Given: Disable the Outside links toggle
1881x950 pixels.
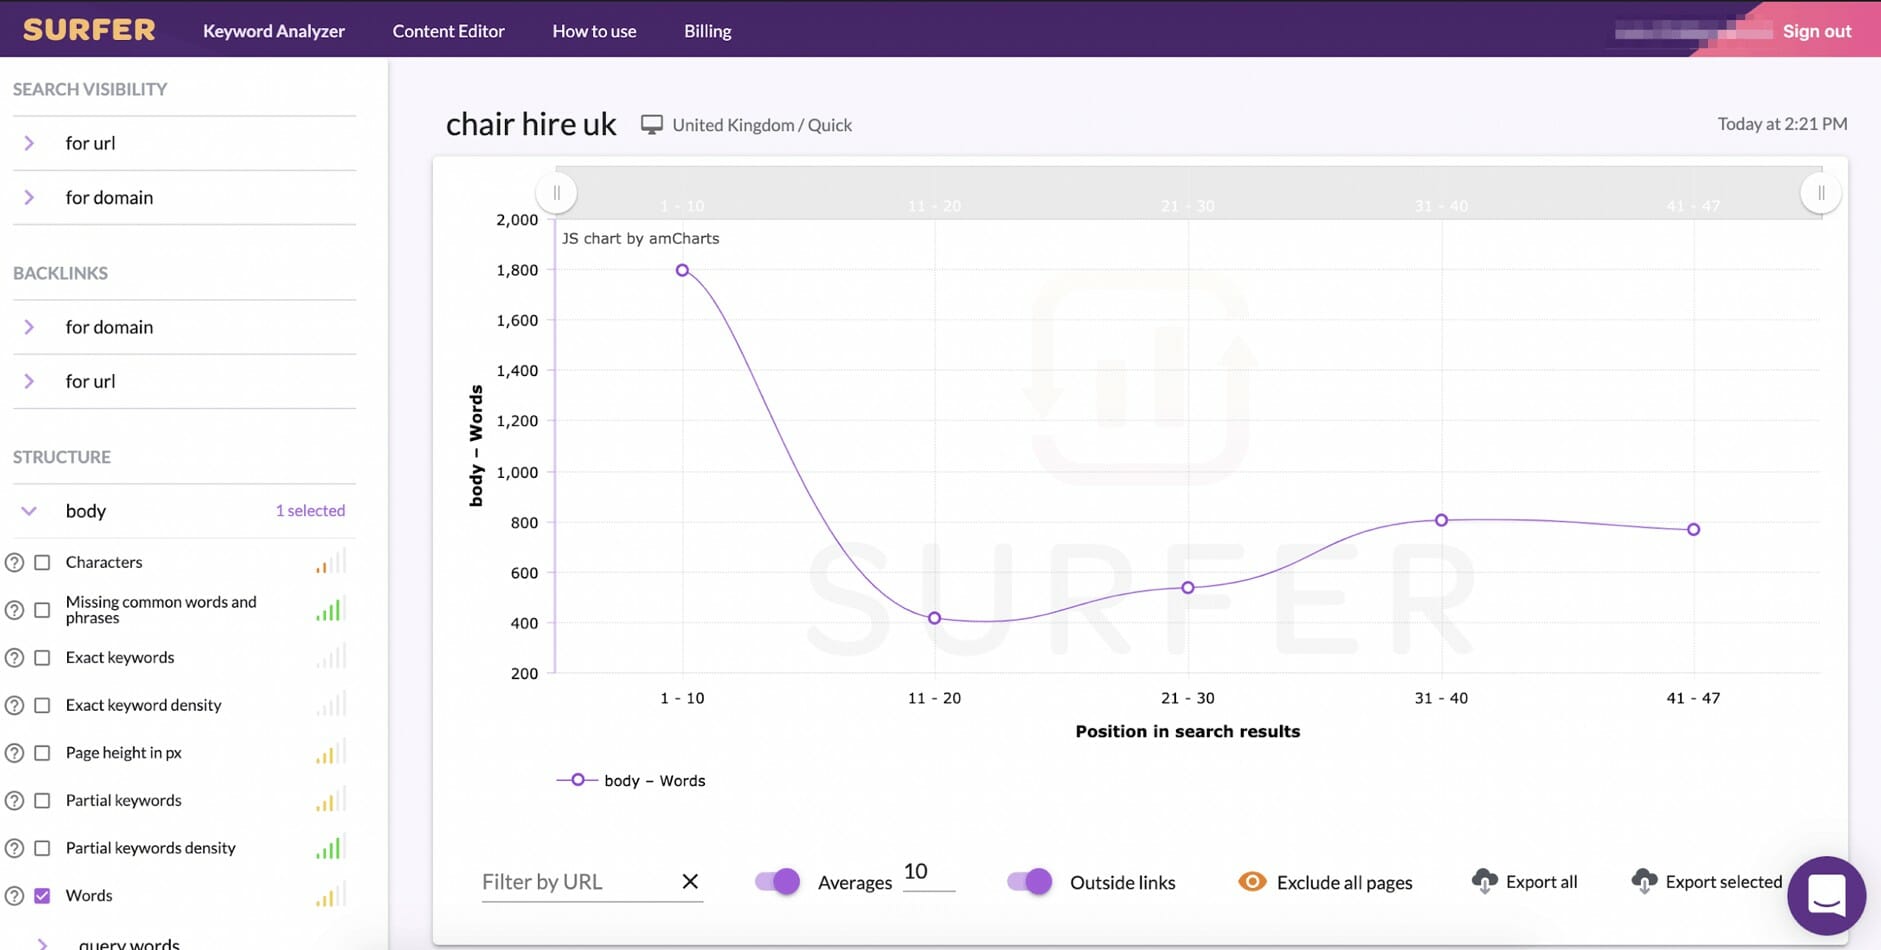Looking at the screenshot, I should click(x=1029, y=881).
